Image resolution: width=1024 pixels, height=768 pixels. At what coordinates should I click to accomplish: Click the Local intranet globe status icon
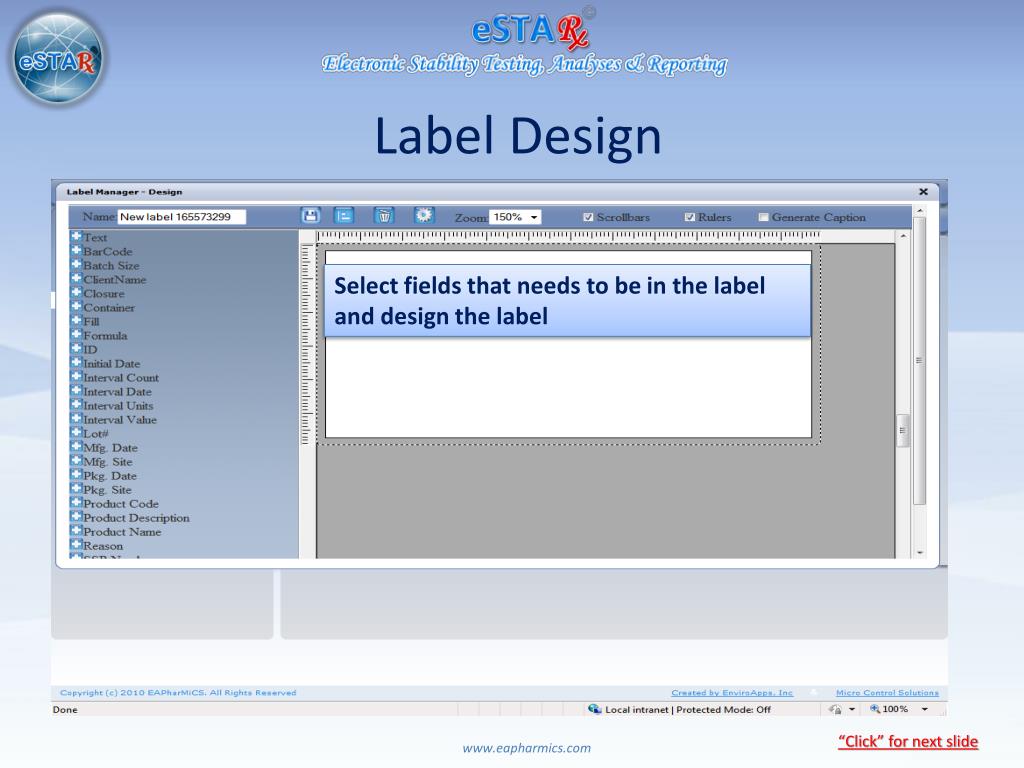(594, 709)
